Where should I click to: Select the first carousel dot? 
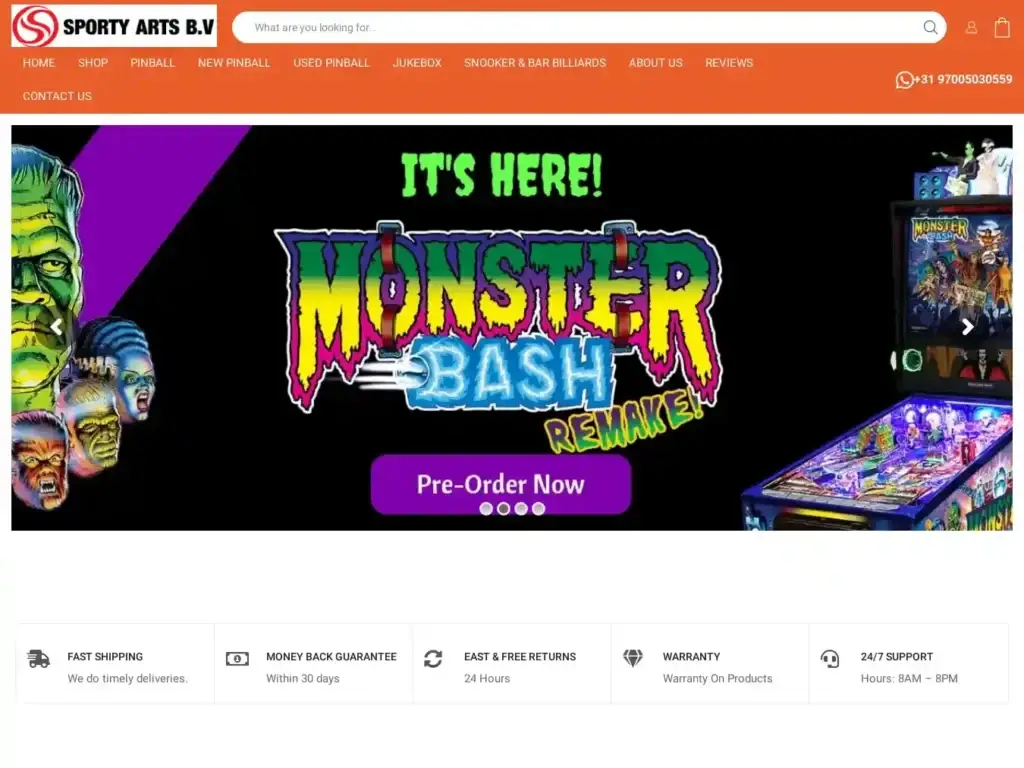click(486, 509)
